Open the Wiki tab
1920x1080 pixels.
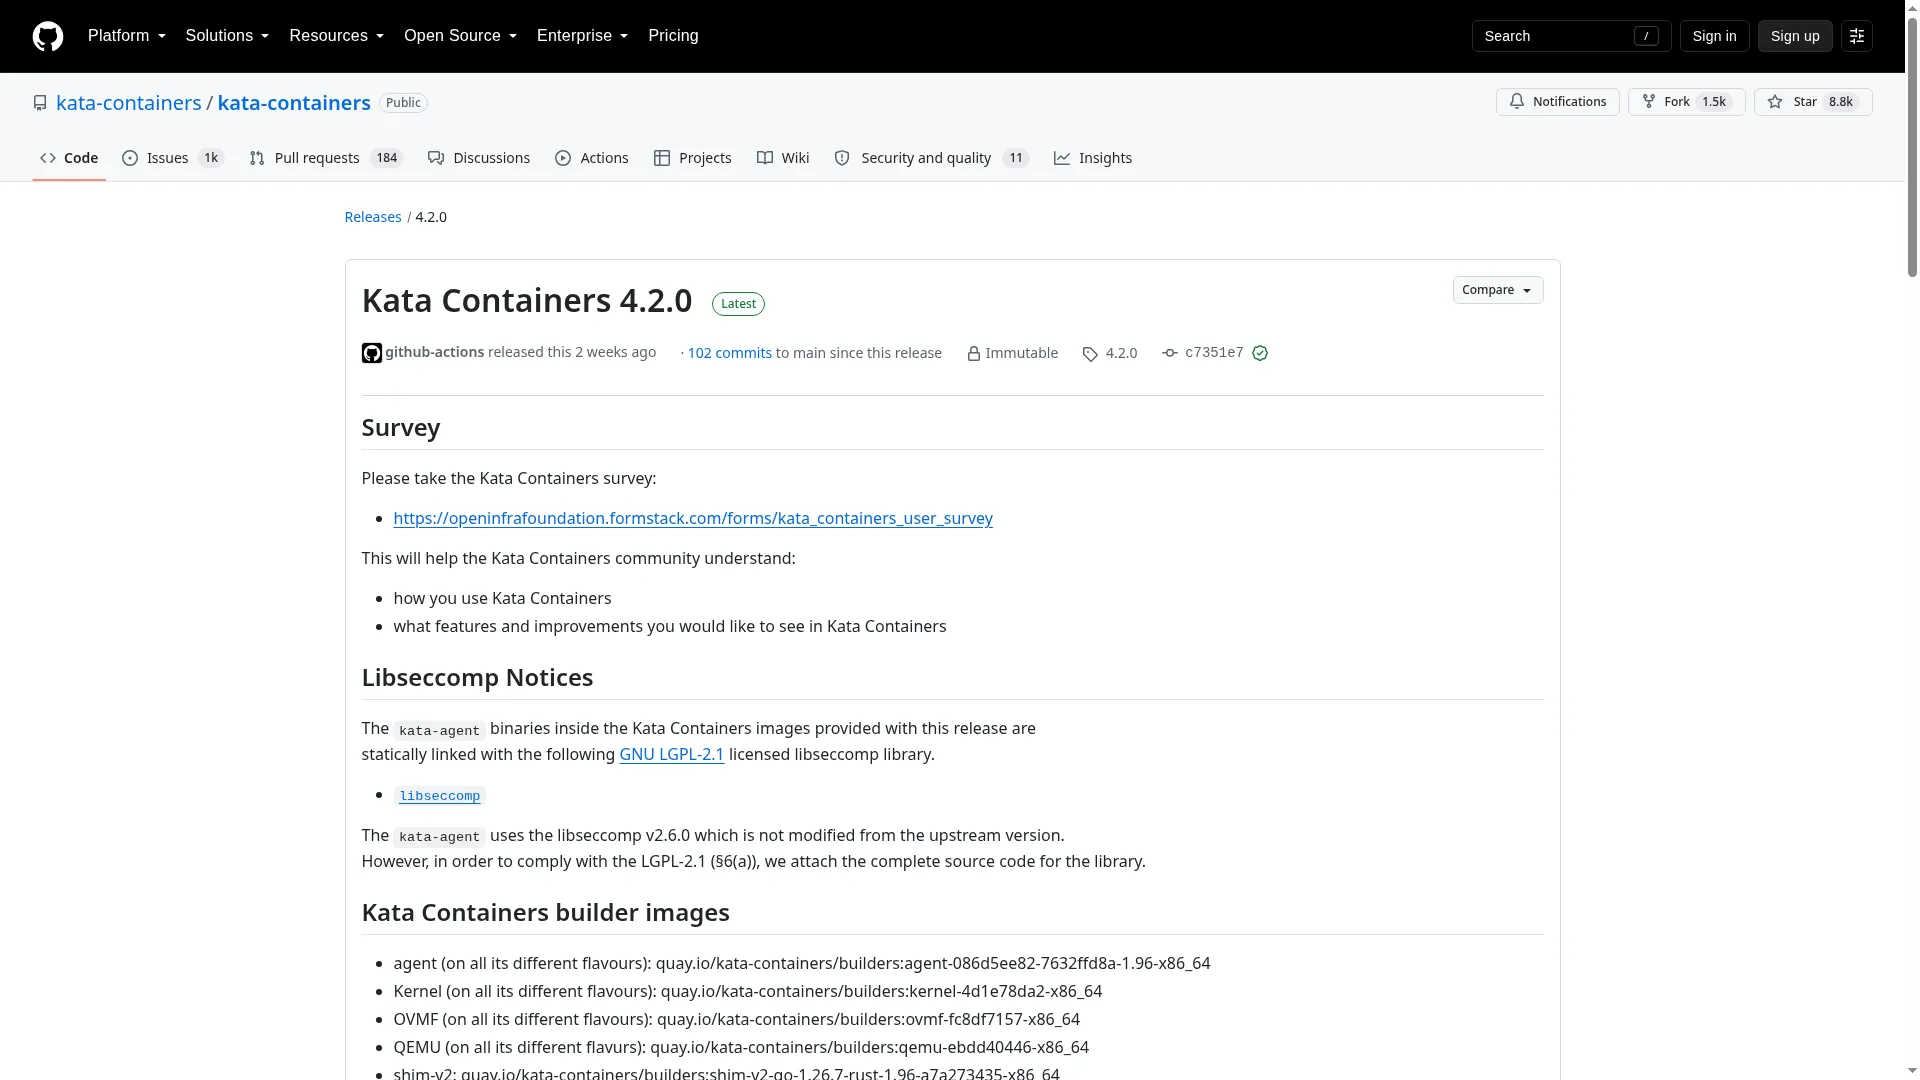click(783, 158)
